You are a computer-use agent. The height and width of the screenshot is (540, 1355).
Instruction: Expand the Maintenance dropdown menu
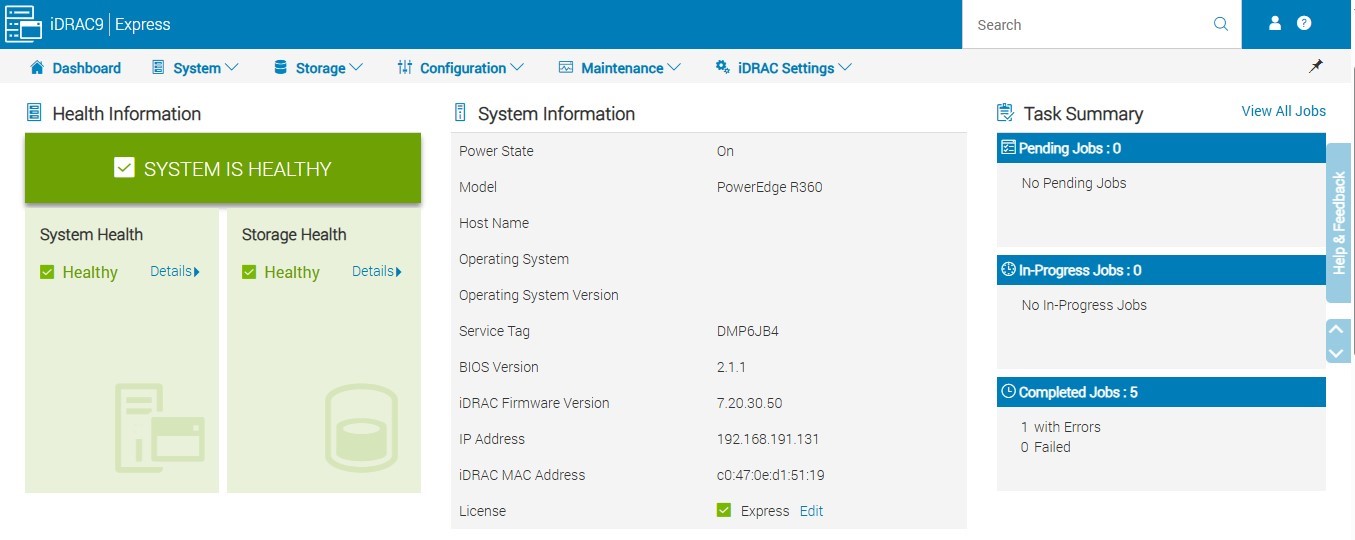tap(674, 68)
